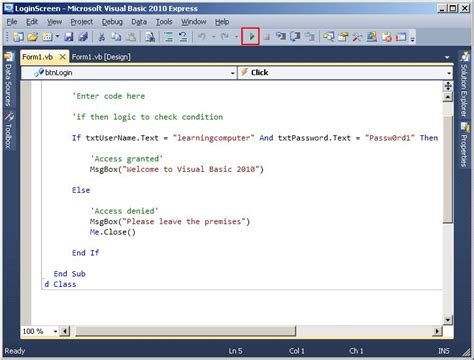The height and width of the screenshot is (360, 474).
Task: Switch to the Form1.vb code tab
Action: (37, 57)
